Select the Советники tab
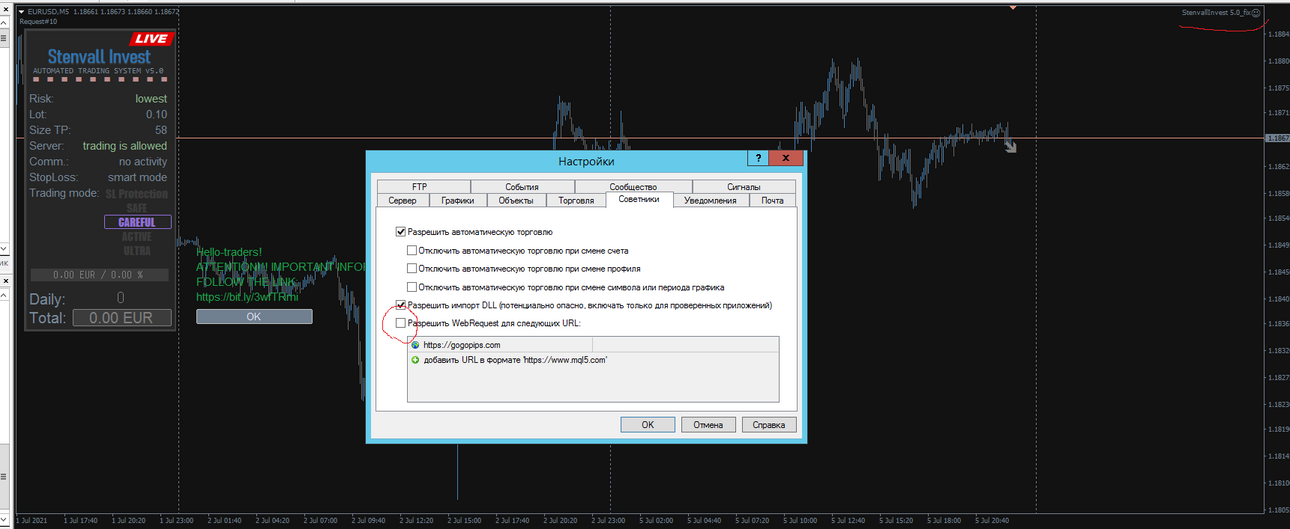Screen dimensions: 1290x529 point(639,200)
